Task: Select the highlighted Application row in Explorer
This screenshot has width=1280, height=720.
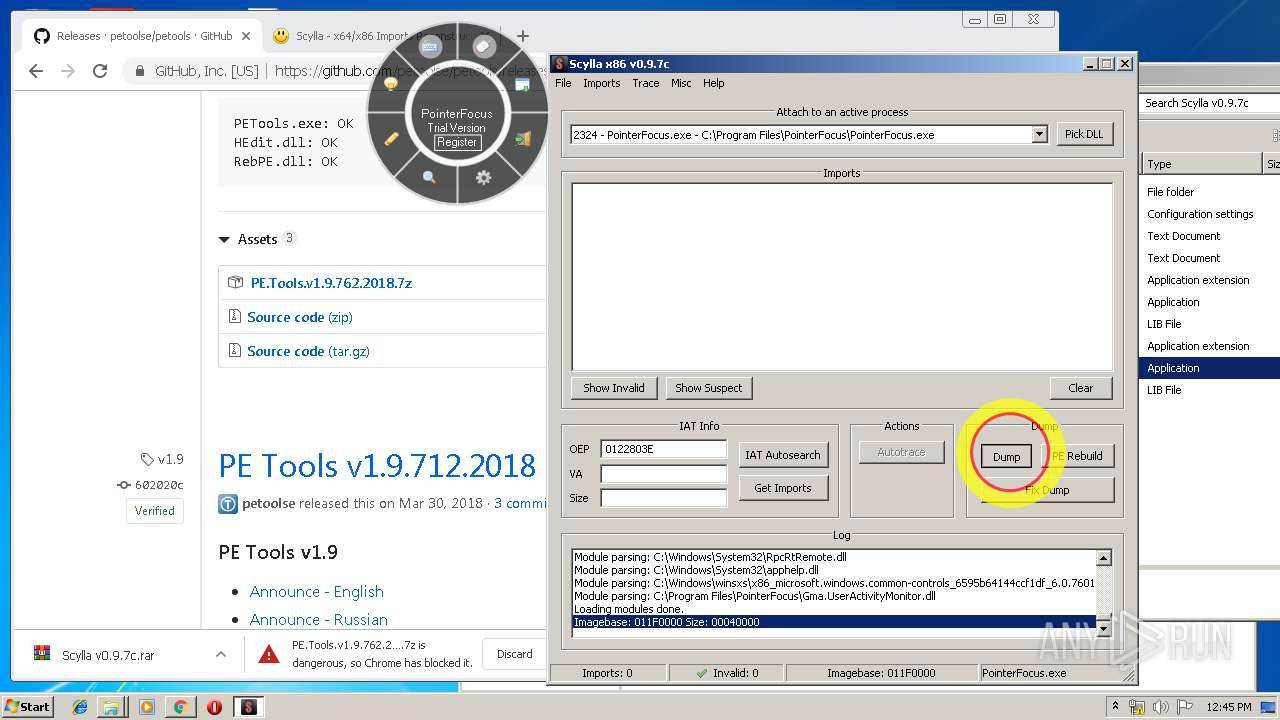Action: pyautogui.click(x=1210, y=368)
